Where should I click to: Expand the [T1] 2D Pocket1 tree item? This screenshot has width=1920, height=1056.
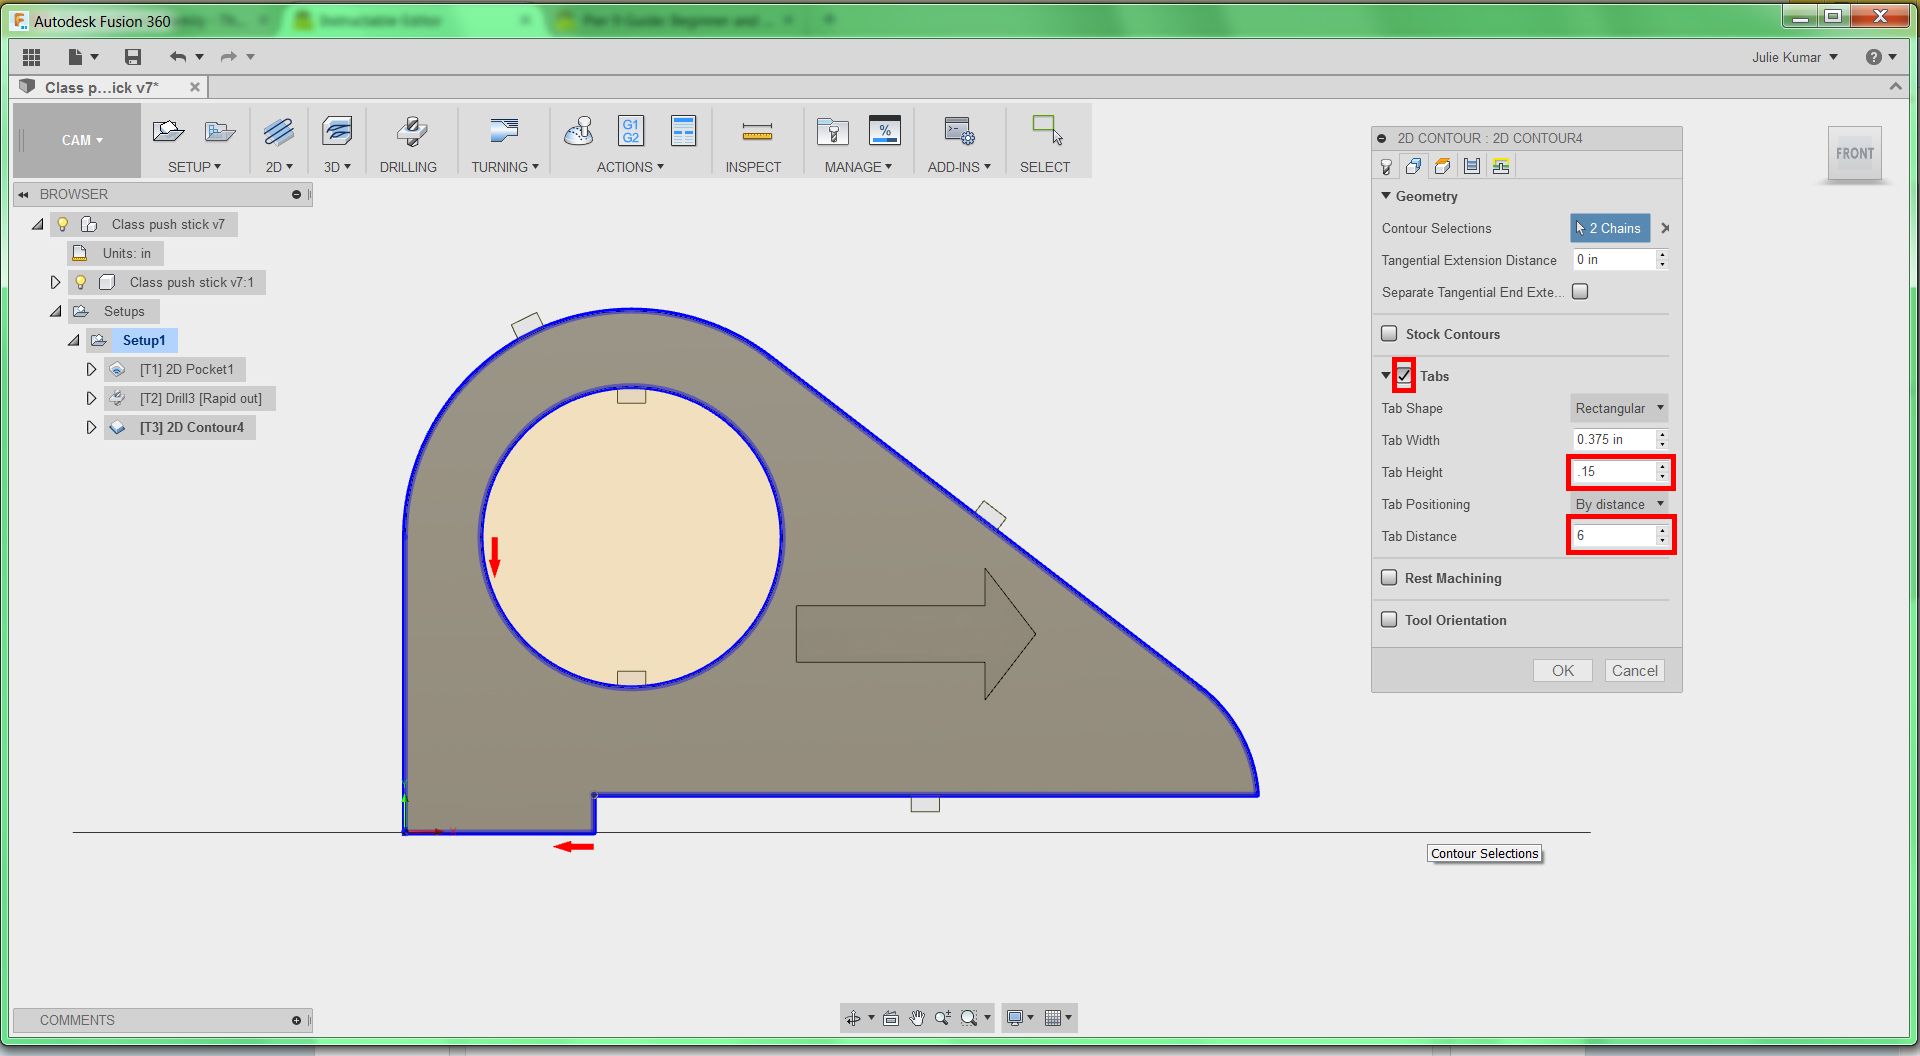pyautogui.click(x=91, y=369)
